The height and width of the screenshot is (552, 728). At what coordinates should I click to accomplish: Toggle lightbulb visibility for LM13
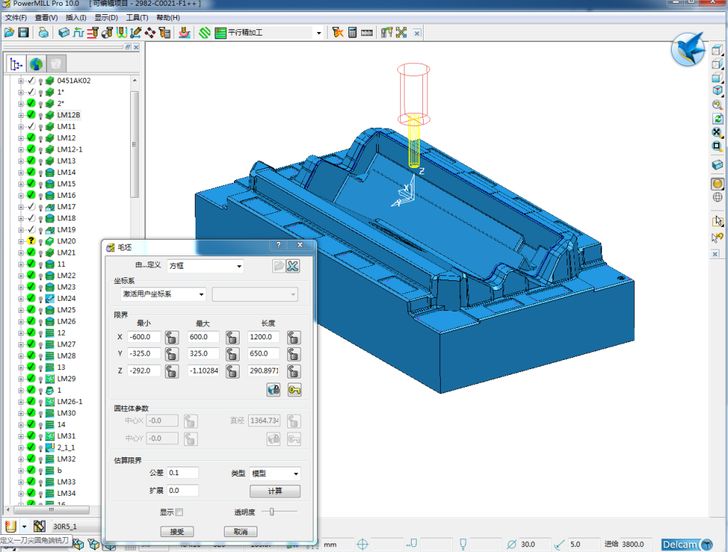coord(41,162)
